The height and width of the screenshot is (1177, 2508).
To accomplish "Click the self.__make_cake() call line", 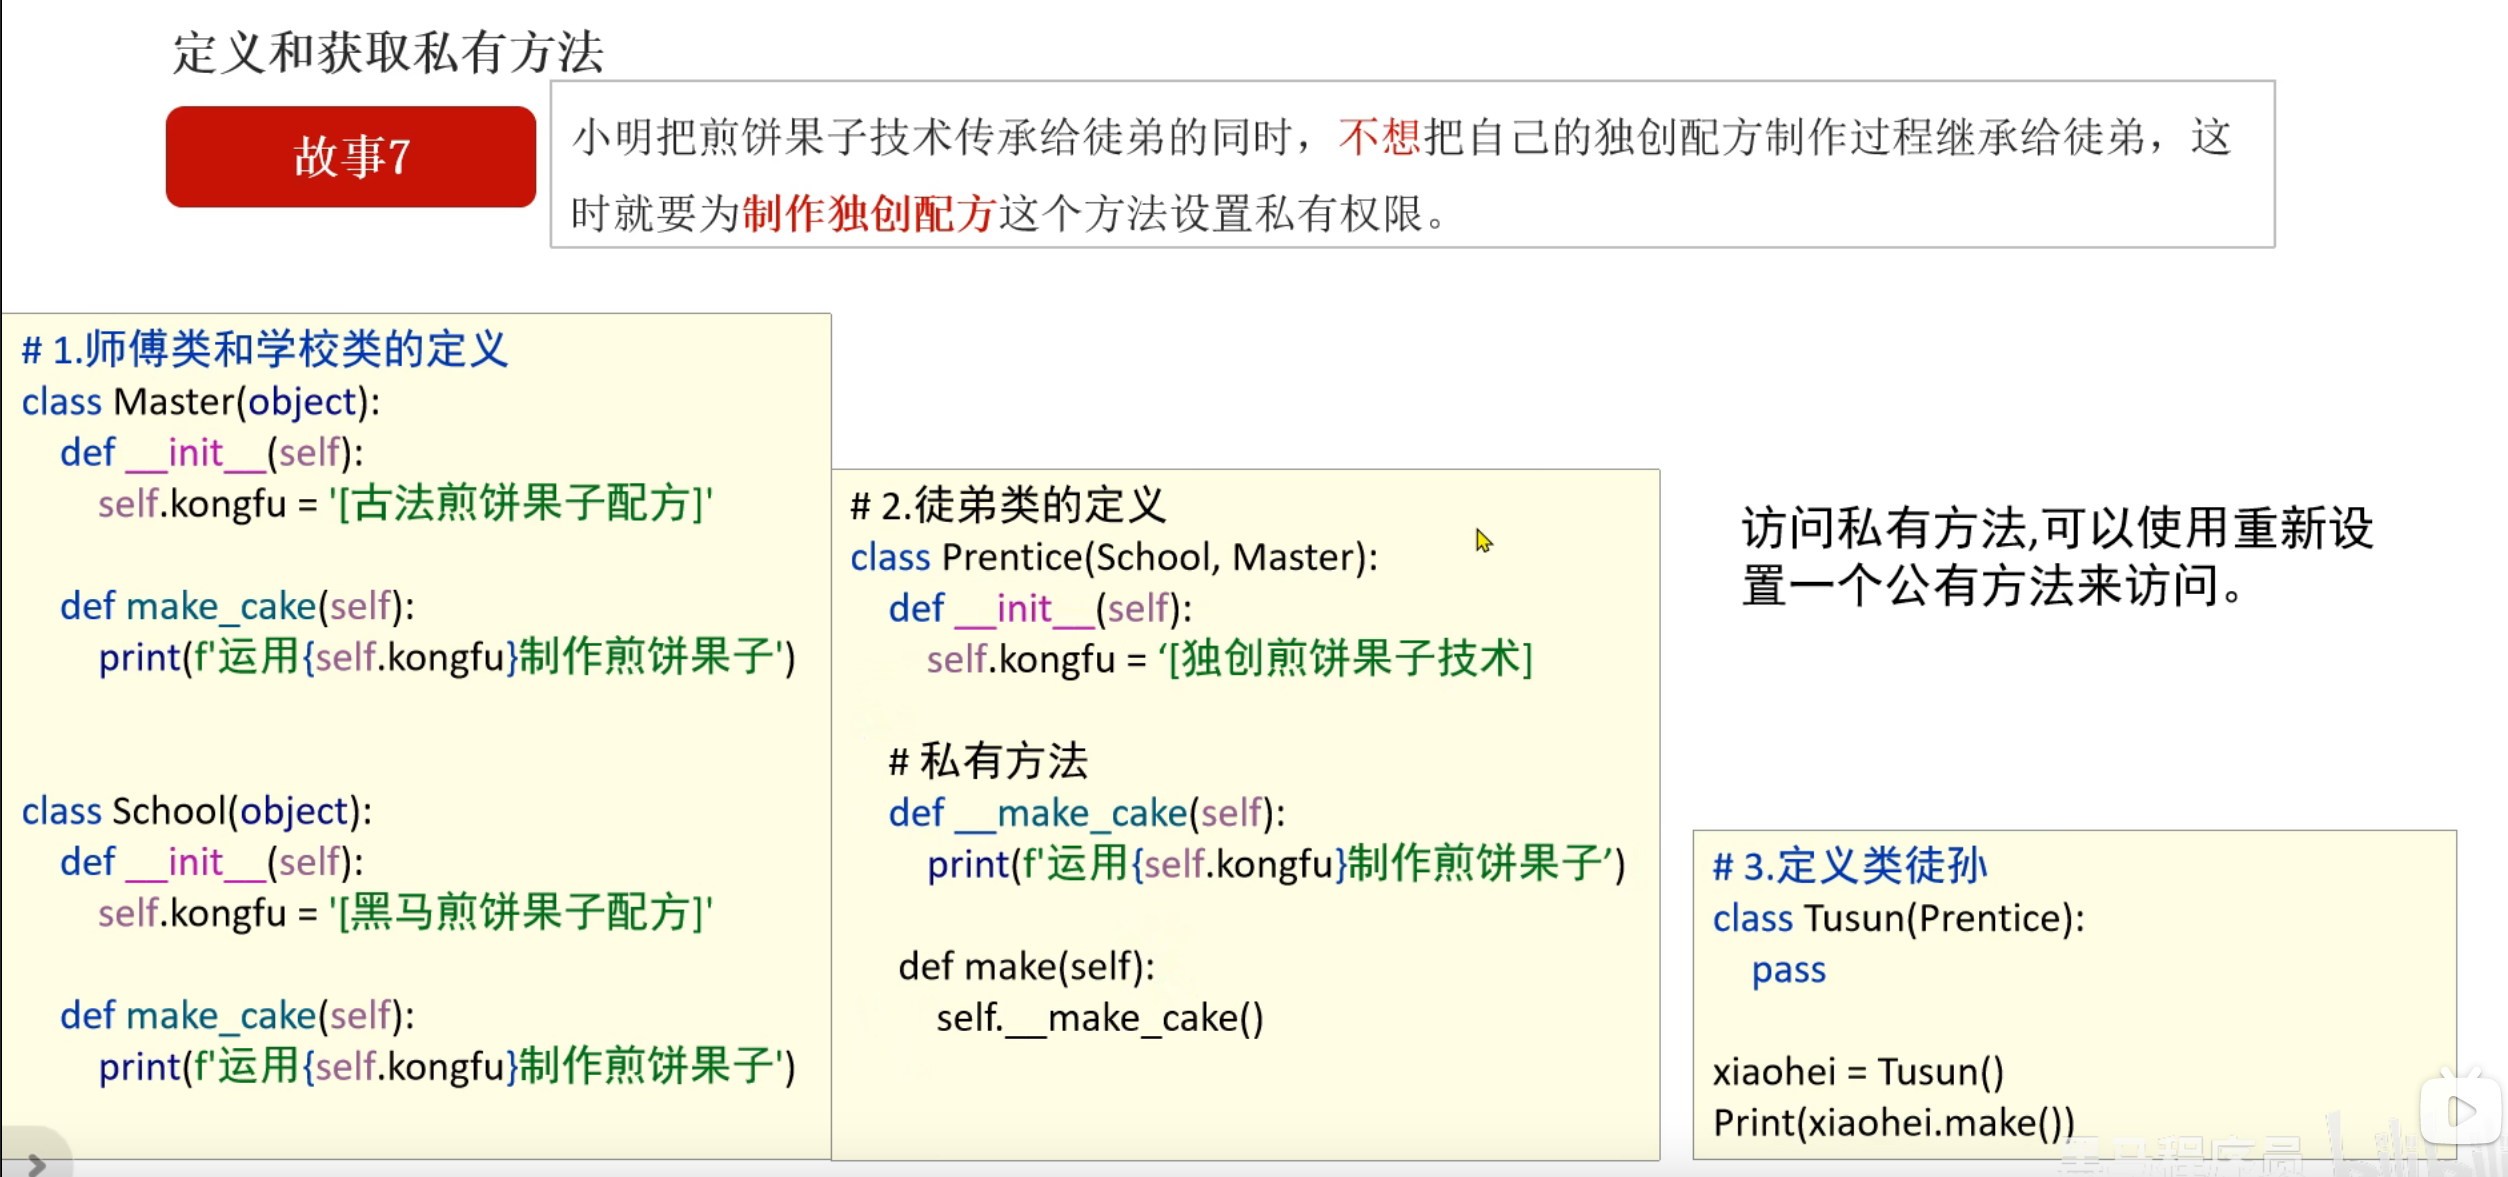I will (1099, 1018).
